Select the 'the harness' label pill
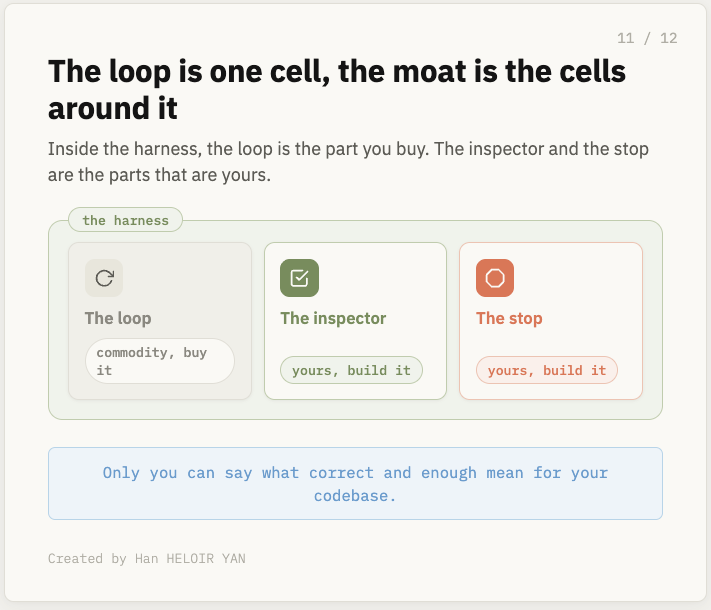 tap(126, 220)
